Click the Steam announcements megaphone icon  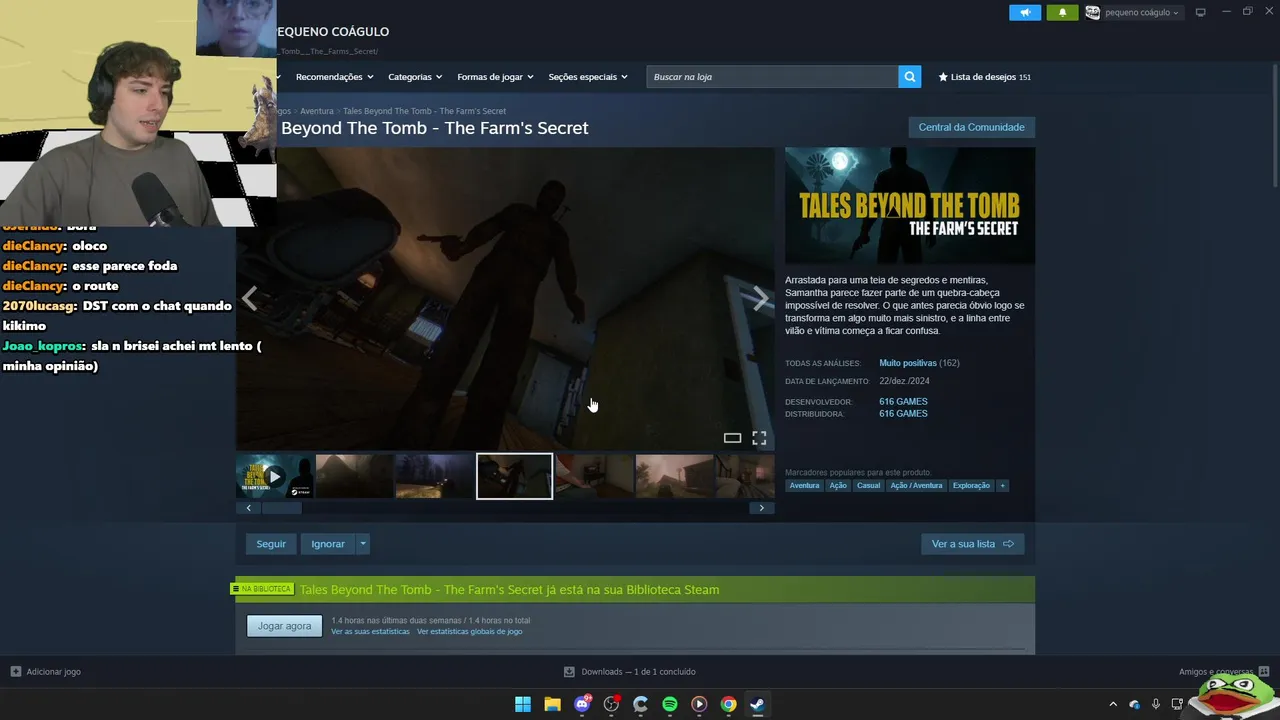(1025, 12)
